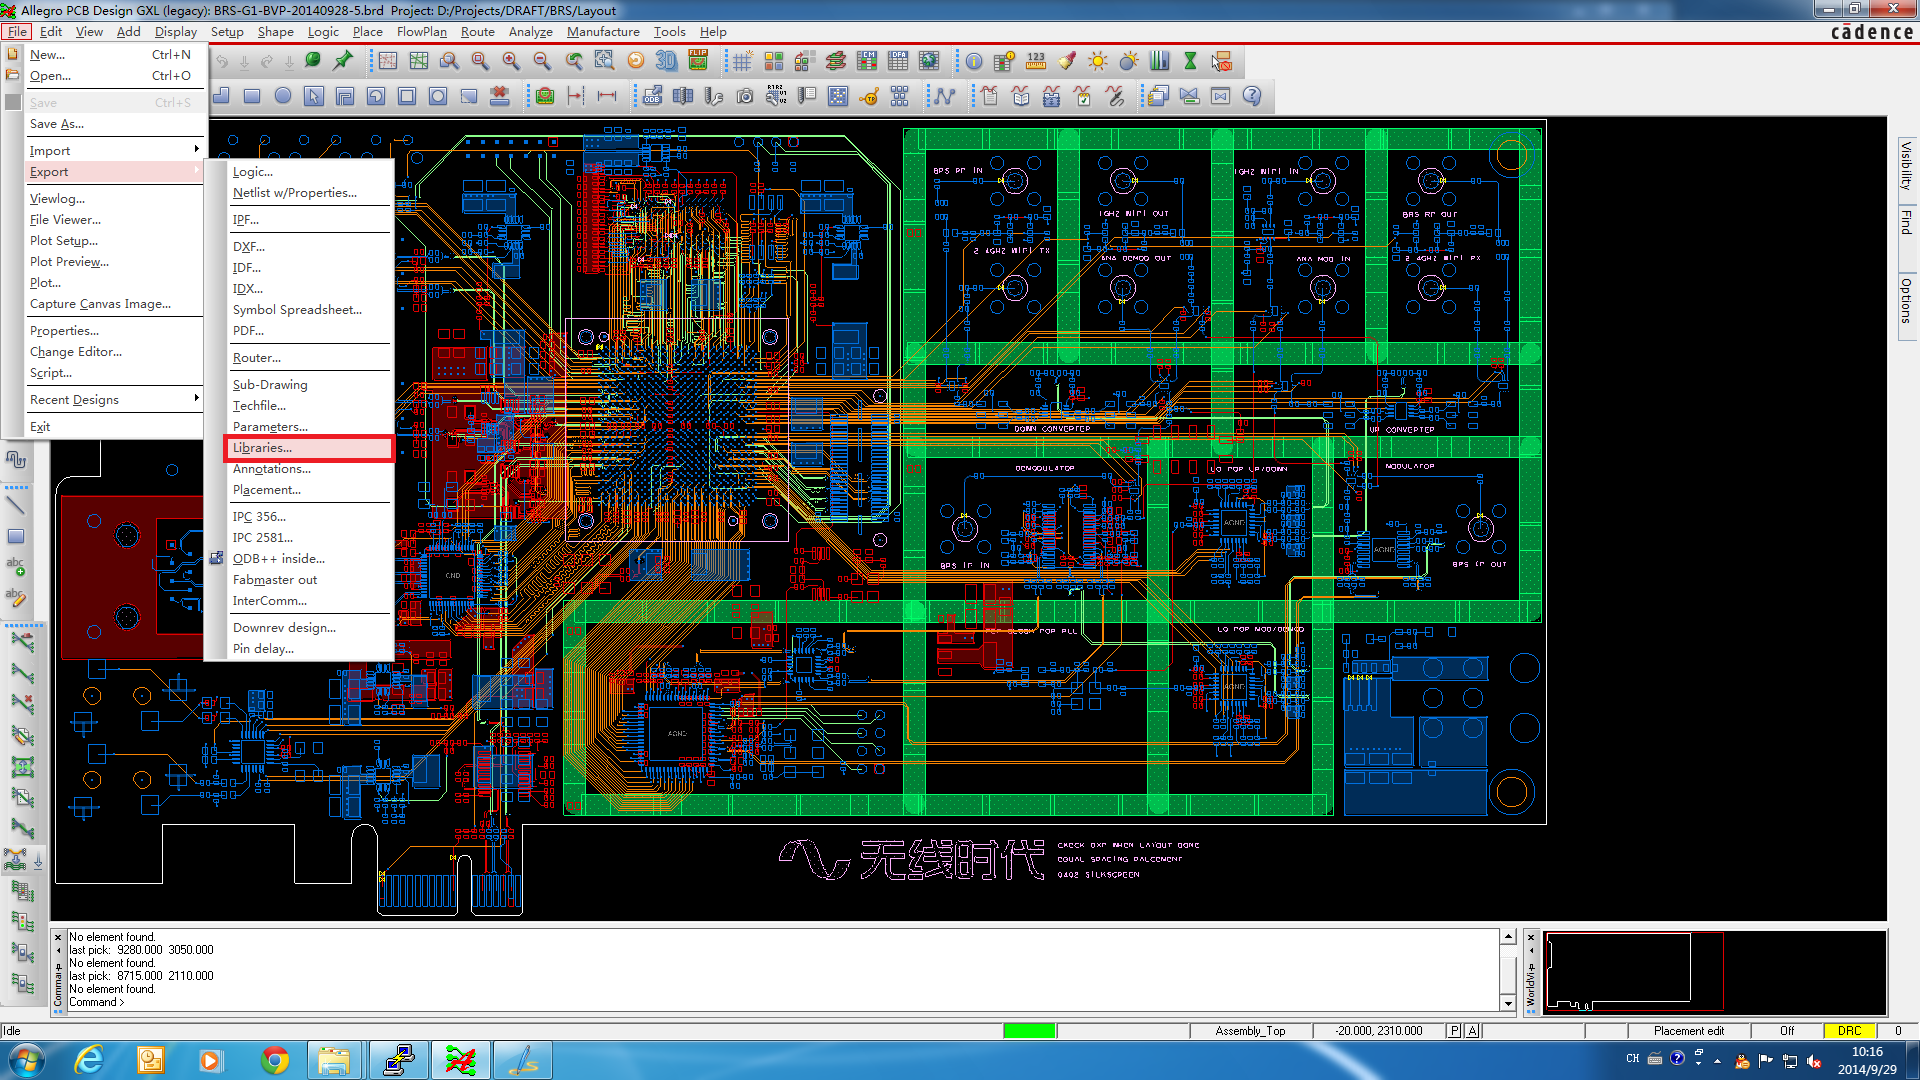This screenshot has width=1920, height=1080.
Task: Choose DXF... in Export submenu
Action: coord(308,246)
